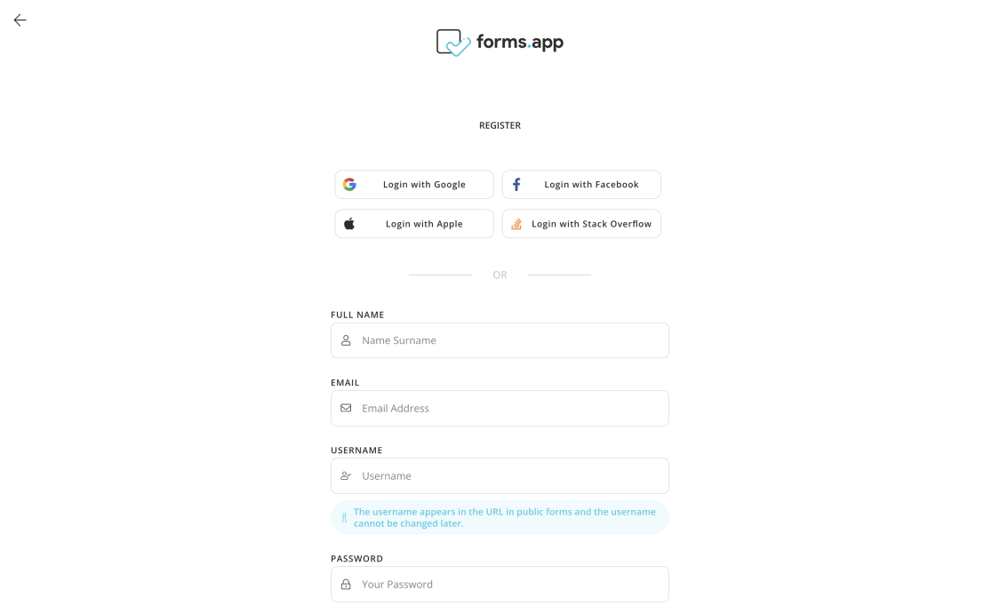Click the padlock icon in Password field

tap(347, 584)
